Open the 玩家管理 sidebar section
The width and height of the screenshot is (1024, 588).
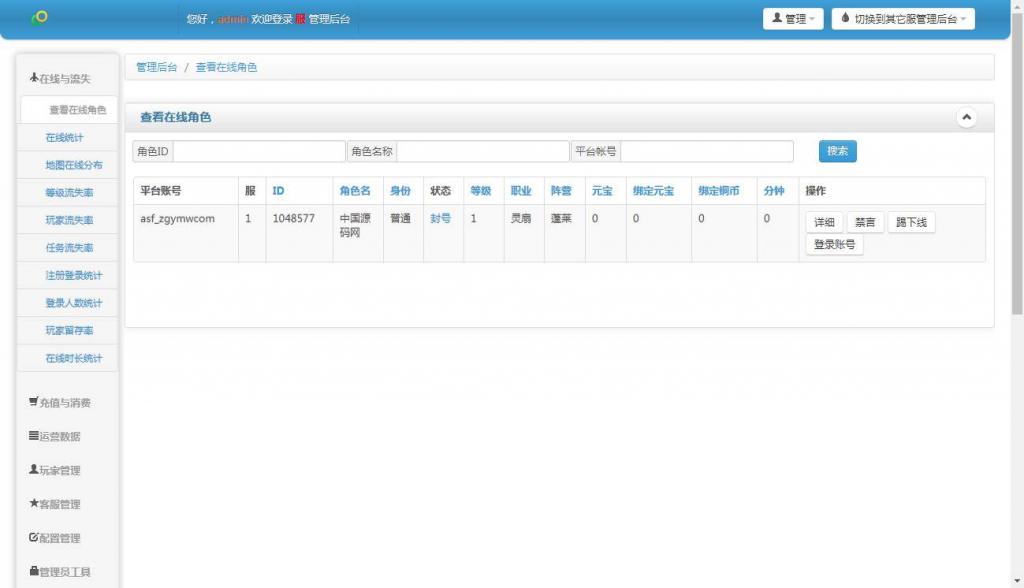point(55,471)
